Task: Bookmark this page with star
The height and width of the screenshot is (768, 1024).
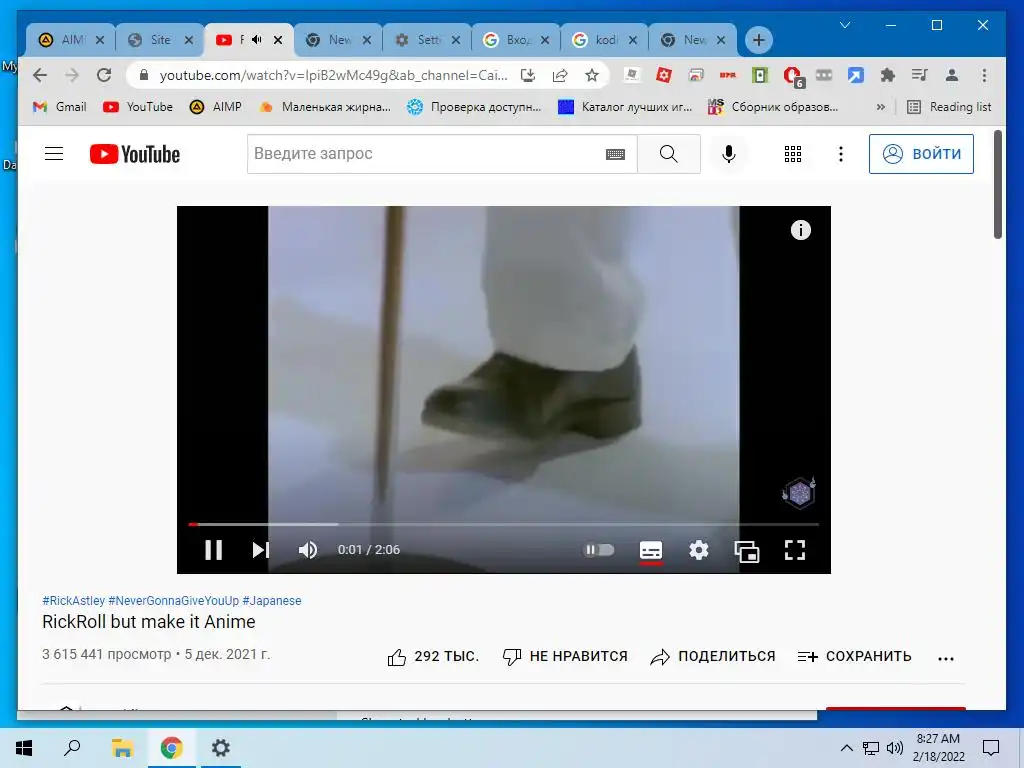Action: click(592, 75)
